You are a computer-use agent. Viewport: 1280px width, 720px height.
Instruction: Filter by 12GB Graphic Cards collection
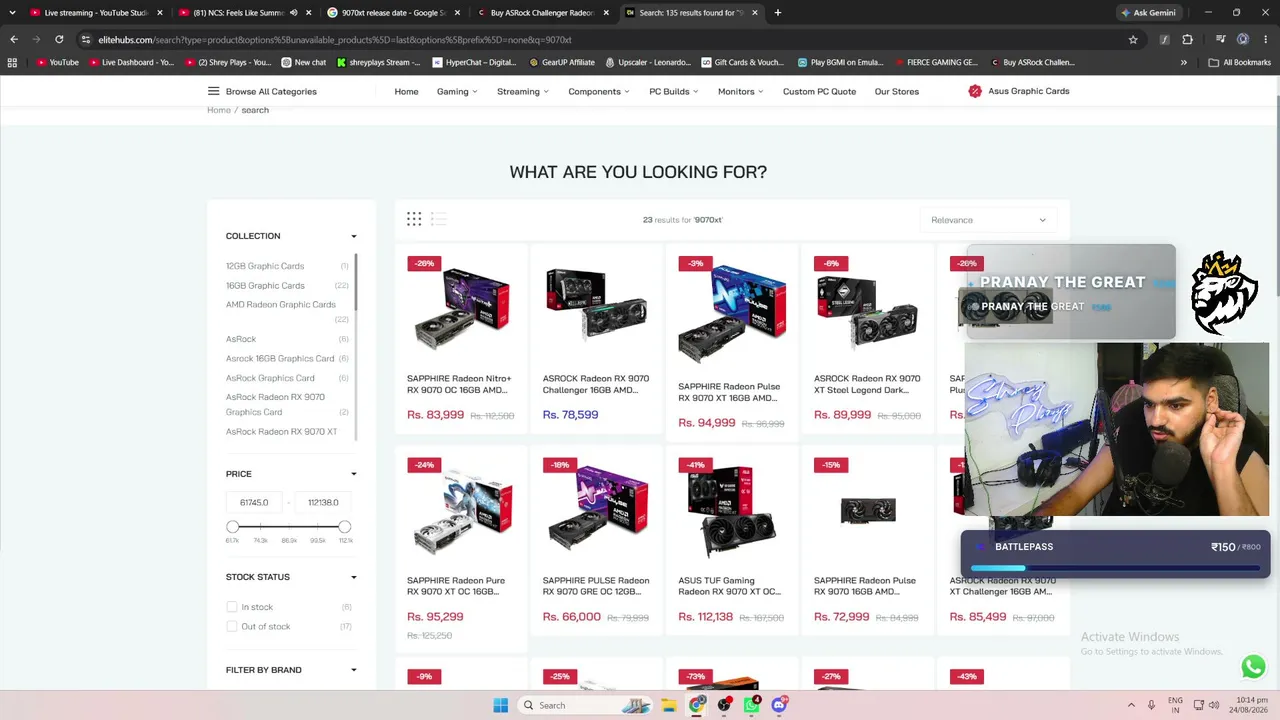pyautogui.click(x=265, y=266)
